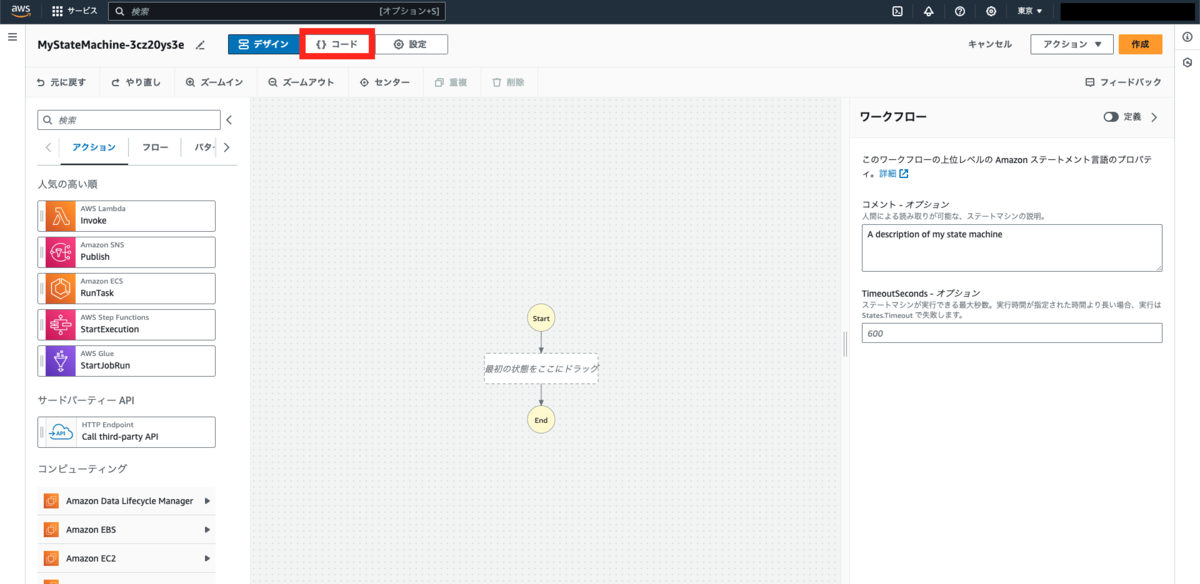Select the Amazon SNS Publish action
This screenshot has height=584, width=1200.
126,252
